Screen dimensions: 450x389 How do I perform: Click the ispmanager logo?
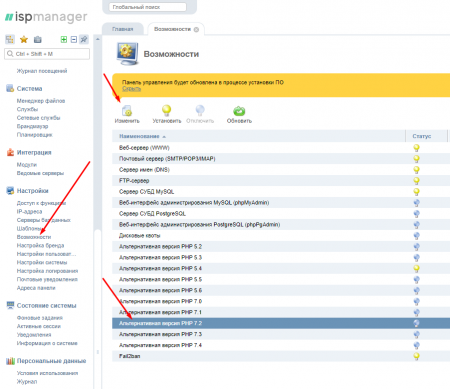tap(46, 17)
